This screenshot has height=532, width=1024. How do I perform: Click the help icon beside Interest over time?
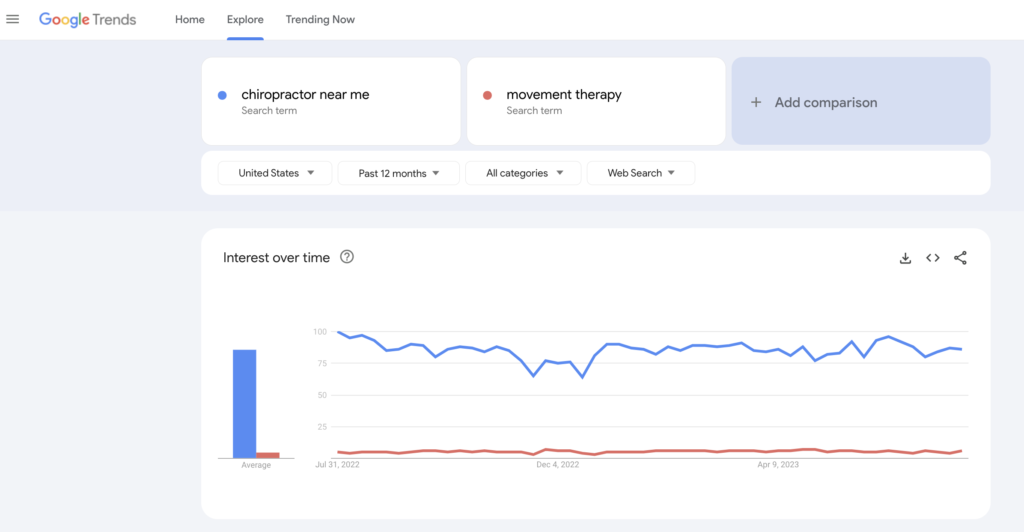(x=347, y=257)
